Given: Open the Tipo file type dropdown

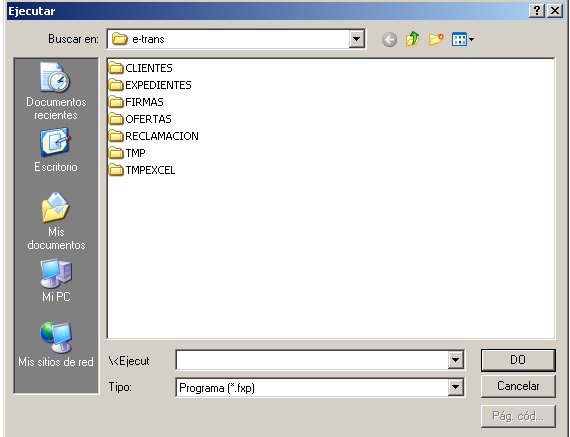Looking at the screenshot, I should 455,388.
